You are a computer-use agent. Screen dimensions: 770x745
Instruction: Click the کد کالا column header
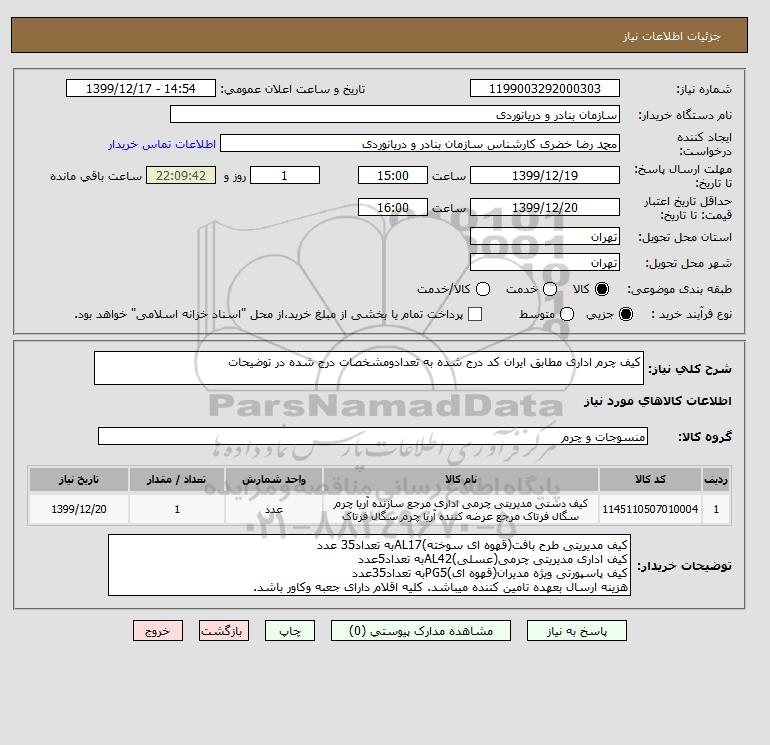[650, 479]
